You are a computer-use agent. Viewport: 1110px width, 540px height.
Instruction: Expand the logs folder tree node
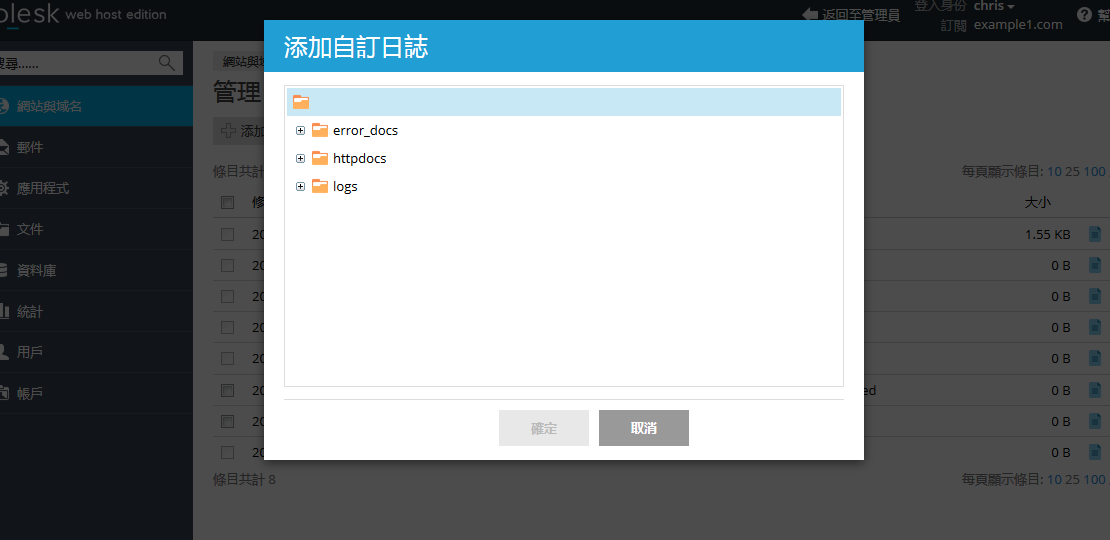pos(300,187)
